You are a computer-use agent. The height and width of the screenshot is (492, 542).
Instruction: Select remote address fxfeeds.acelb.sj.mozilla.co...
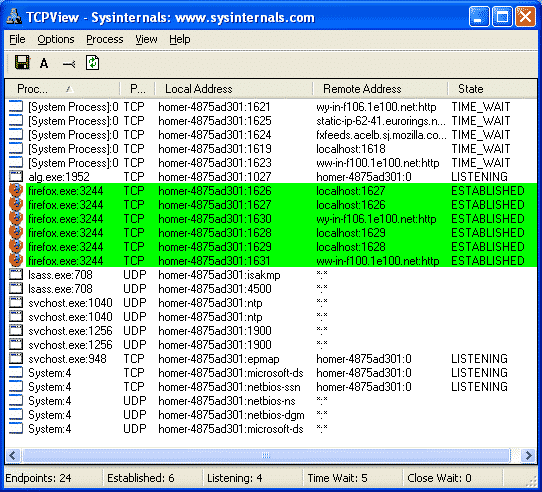pos(381,135)
